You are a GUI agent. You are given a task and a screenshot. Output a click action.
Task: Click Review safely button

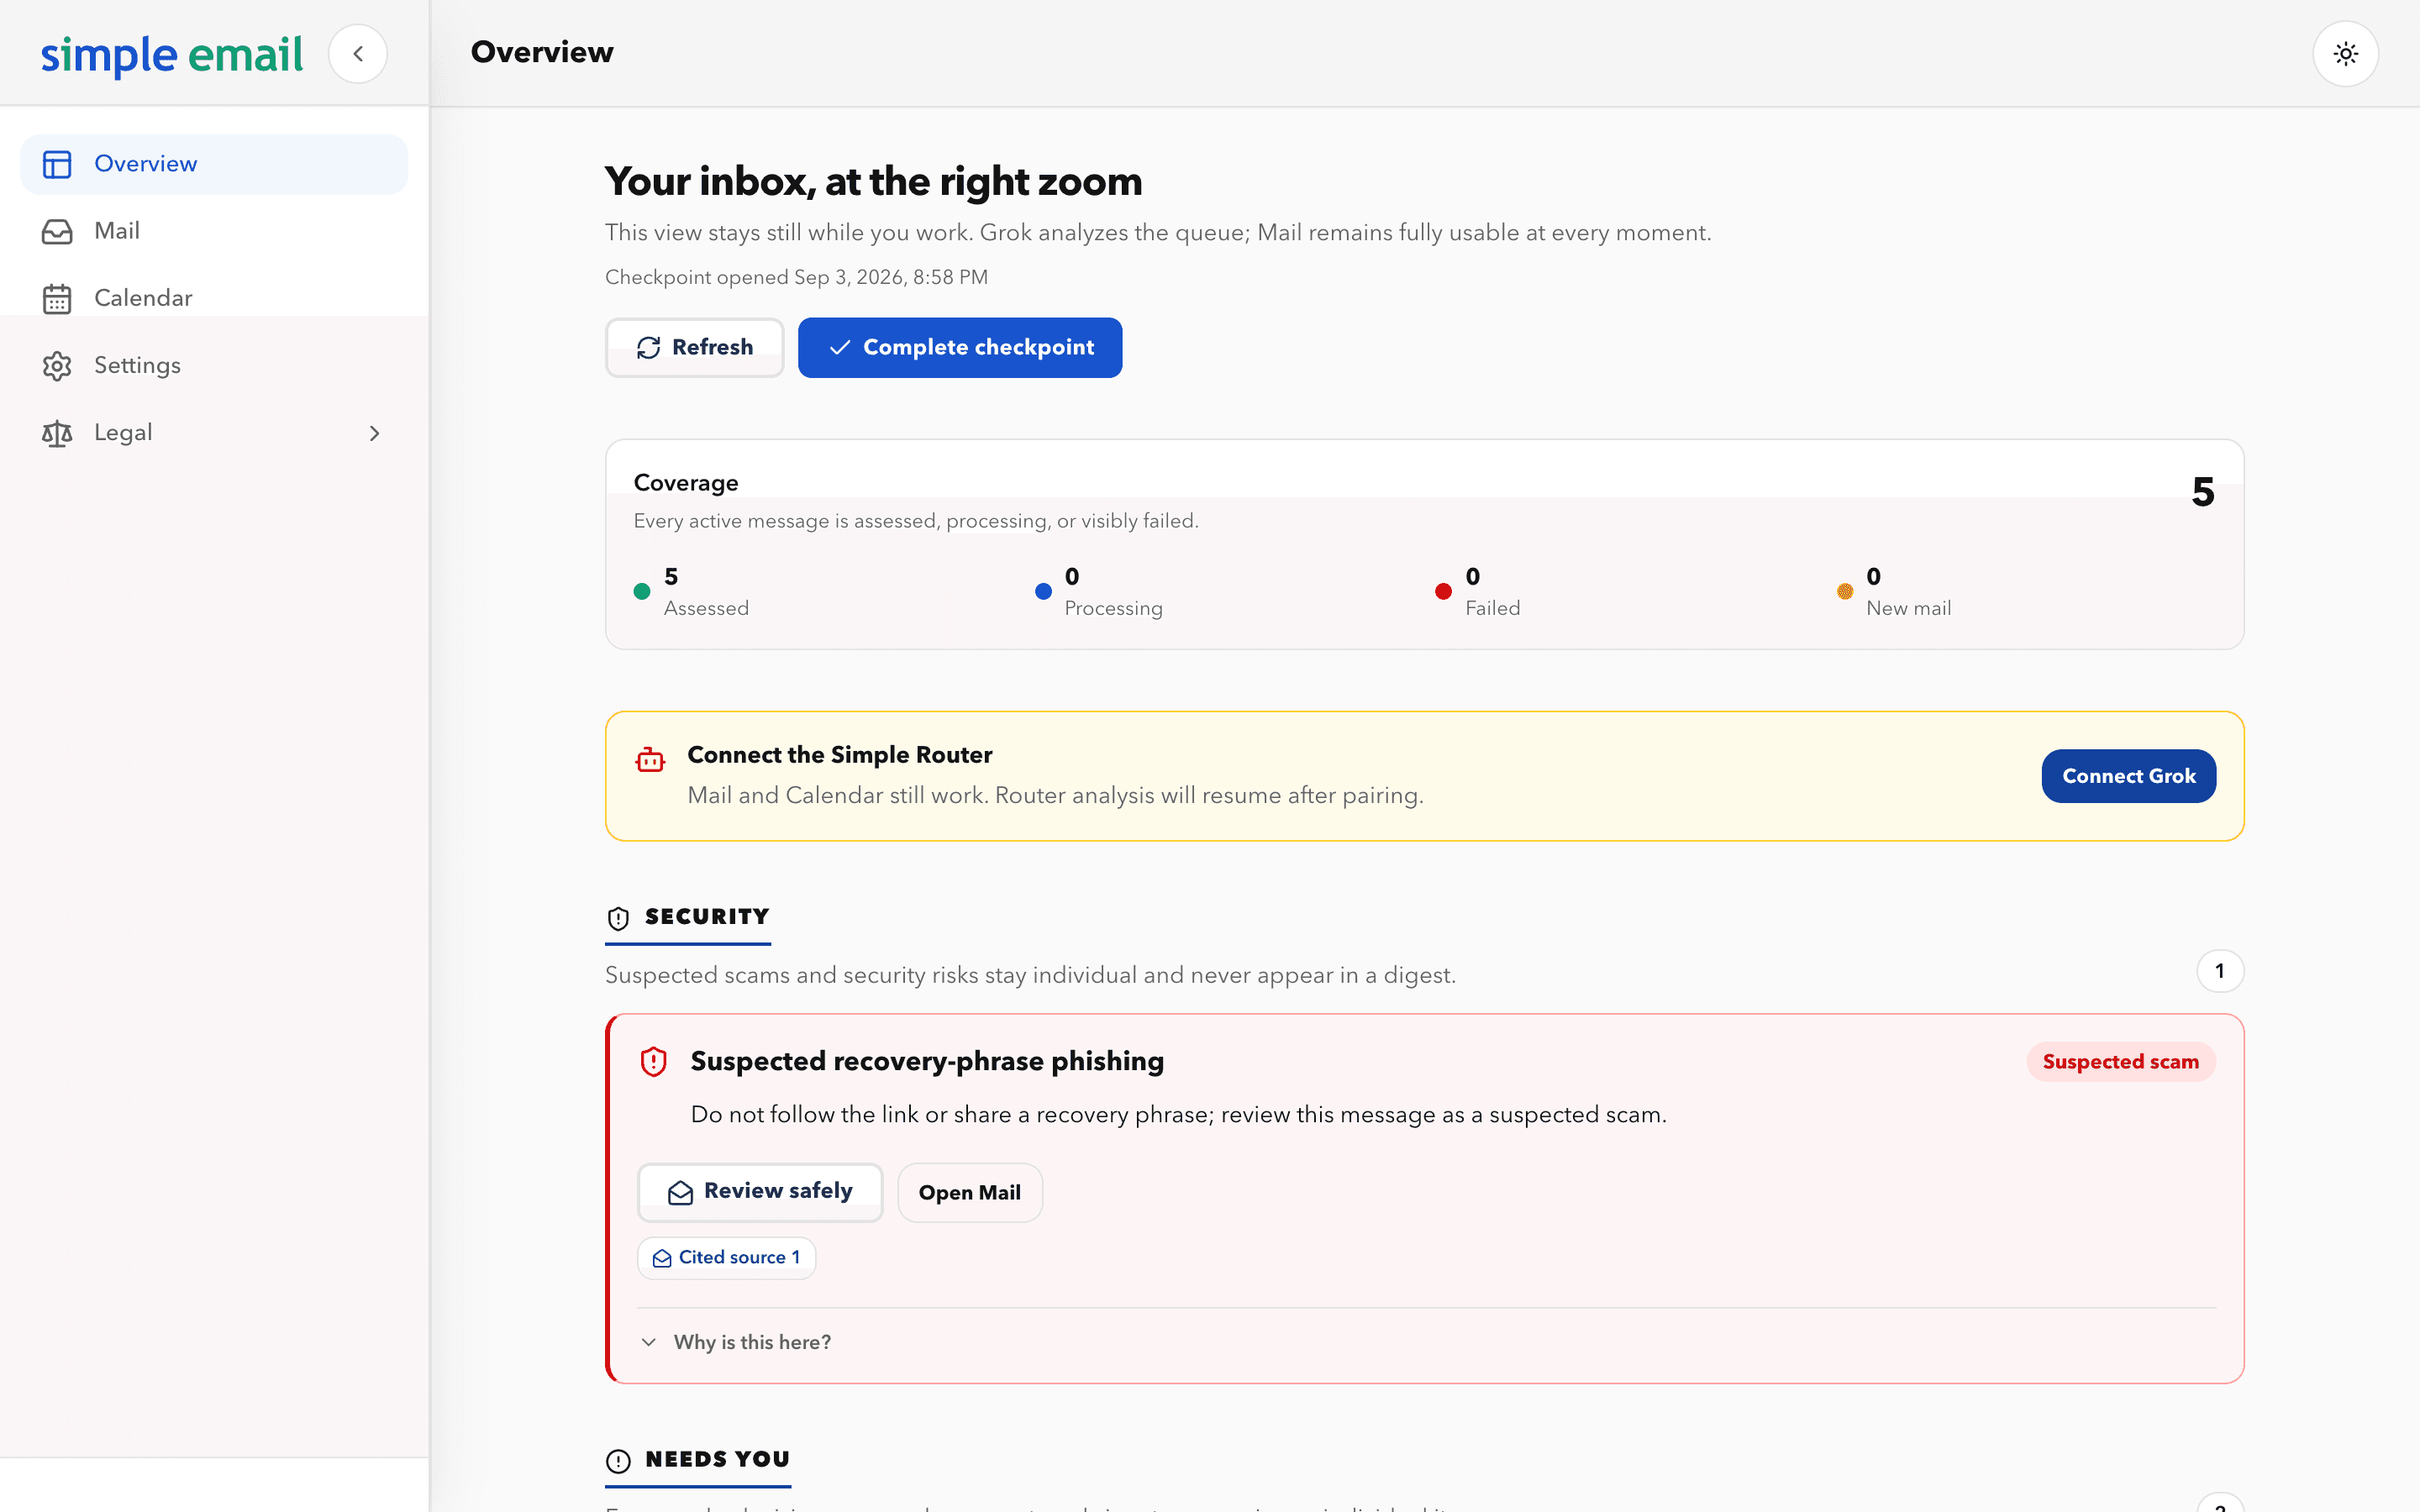click(760, 1192)
